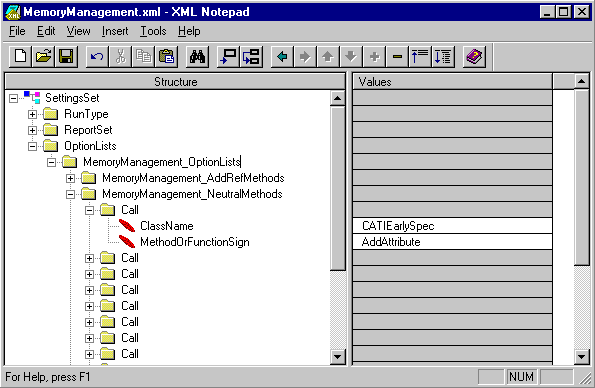
Task: Click the yellow minus sign toolbar icon
Action: 397,57
